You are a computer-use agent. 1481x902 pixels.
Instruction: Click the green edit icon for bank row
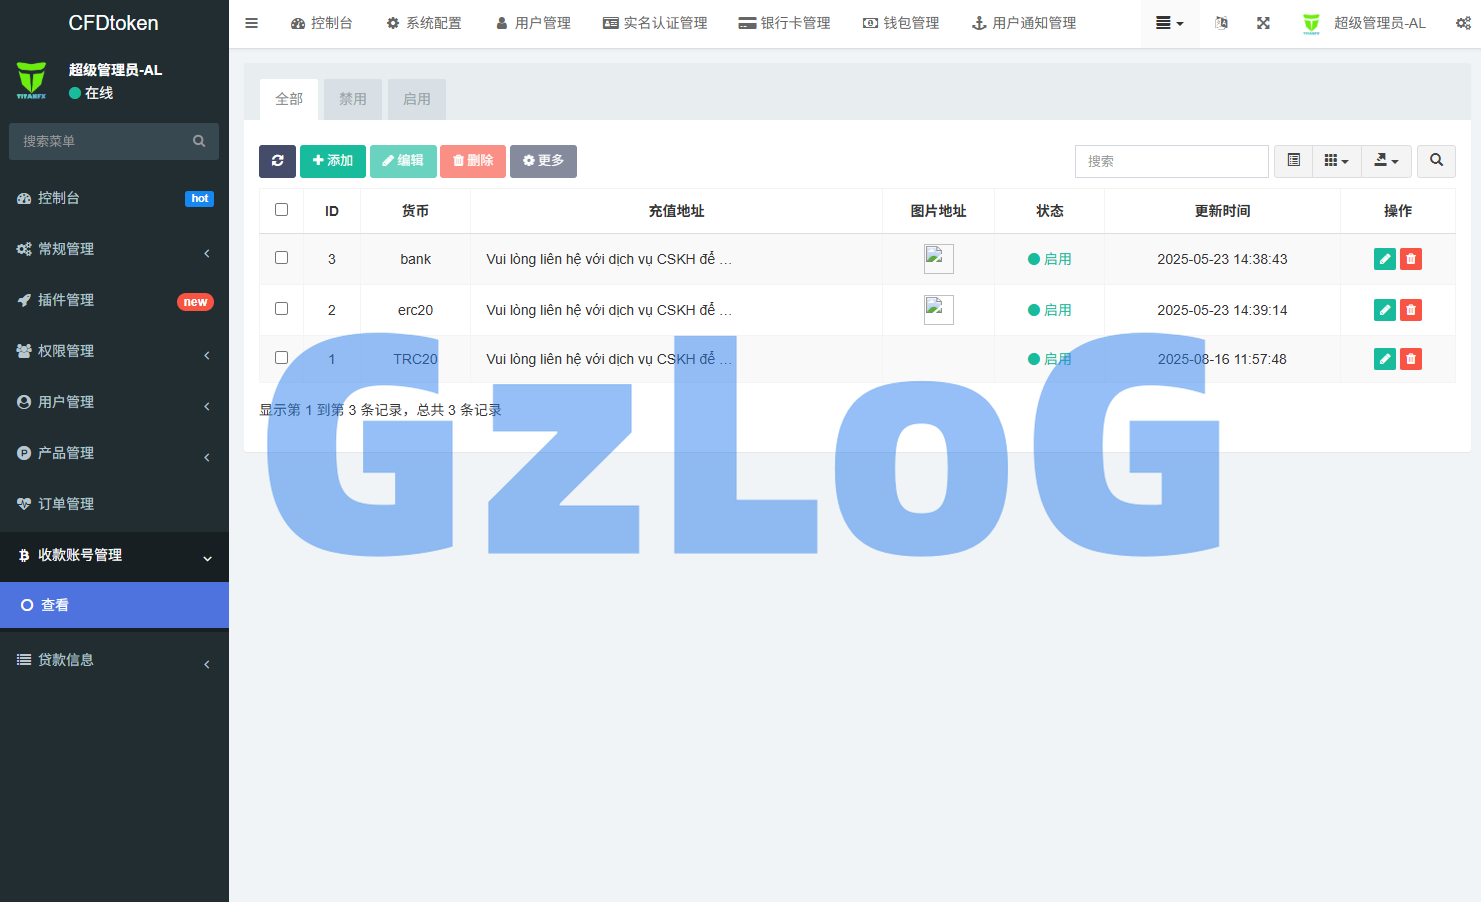pos(1384,259)
